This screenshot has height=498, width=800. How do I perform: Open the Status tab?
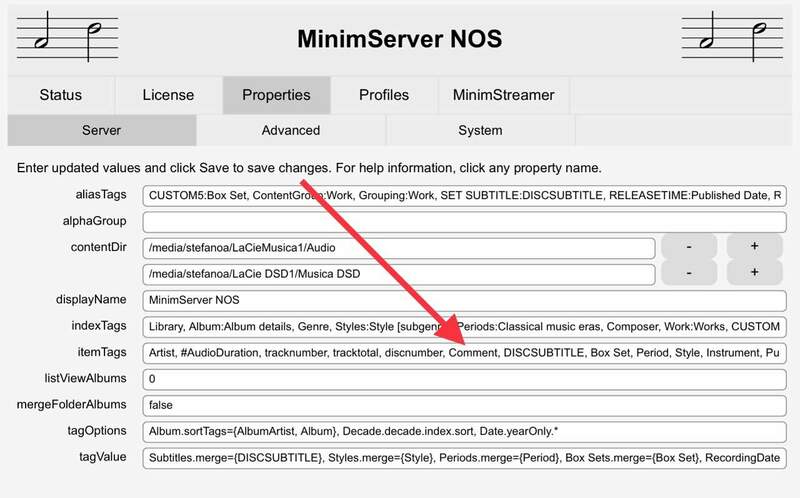click(61, 95)
